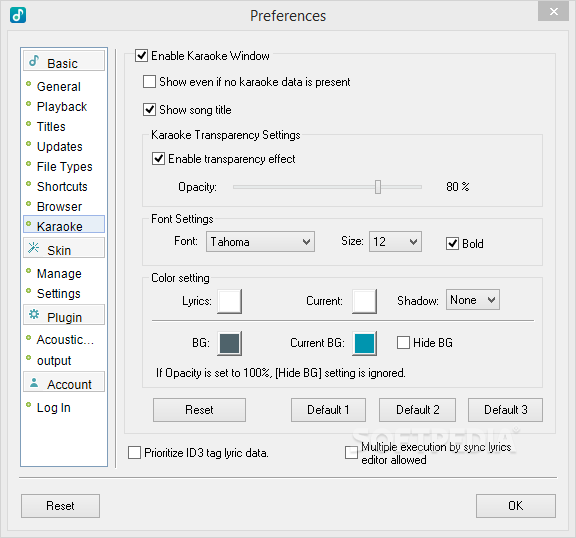Viewport: 576px width, 538px height.
Task: Uncheck Show song title
Action: (149, 110)
